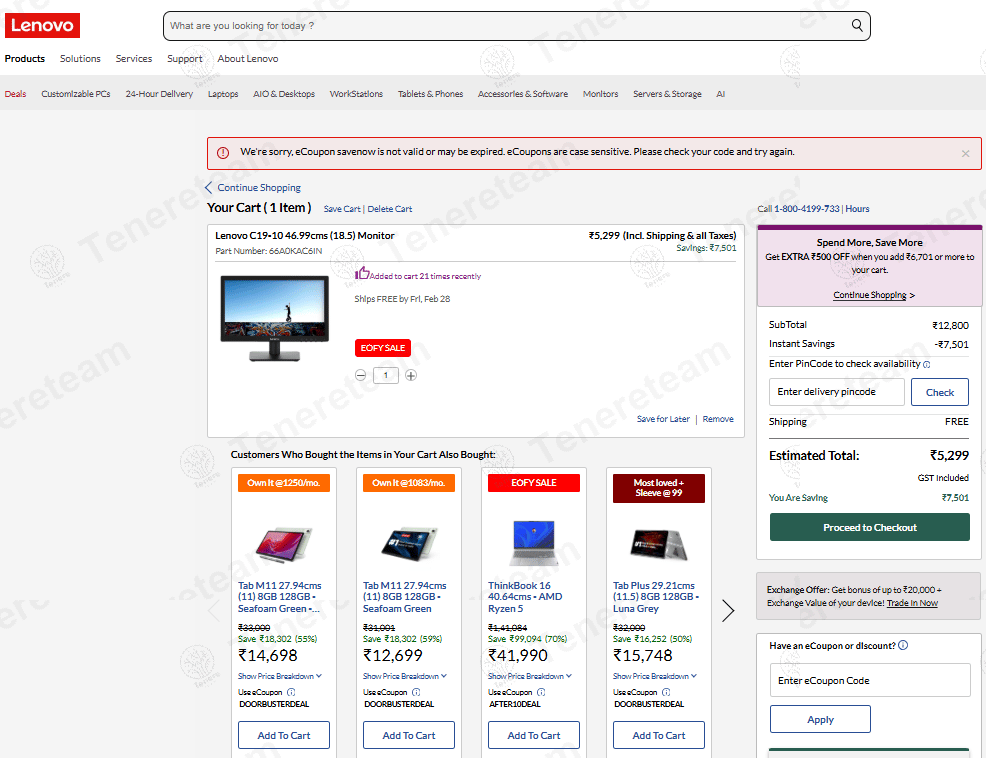Open the AI category

coord(721,94)
